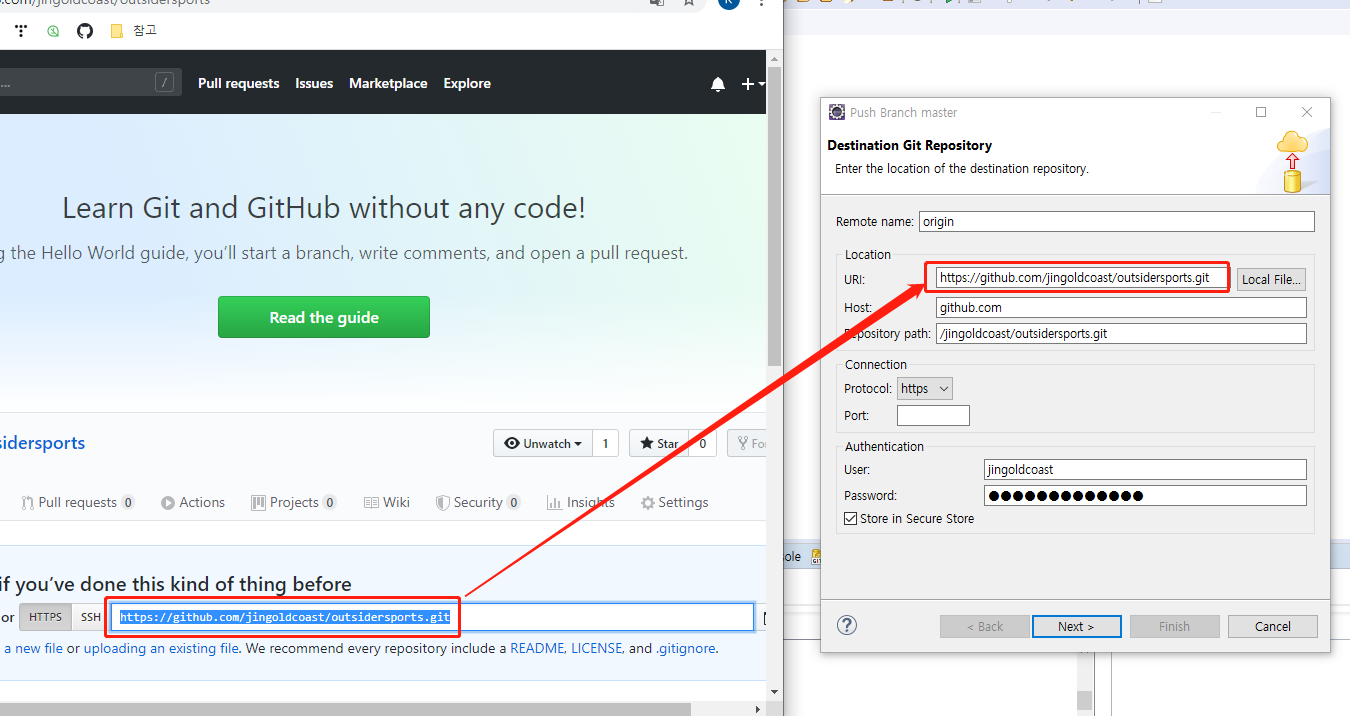
Task: Open the LICENSE link
Action: [x=597, y=648]
